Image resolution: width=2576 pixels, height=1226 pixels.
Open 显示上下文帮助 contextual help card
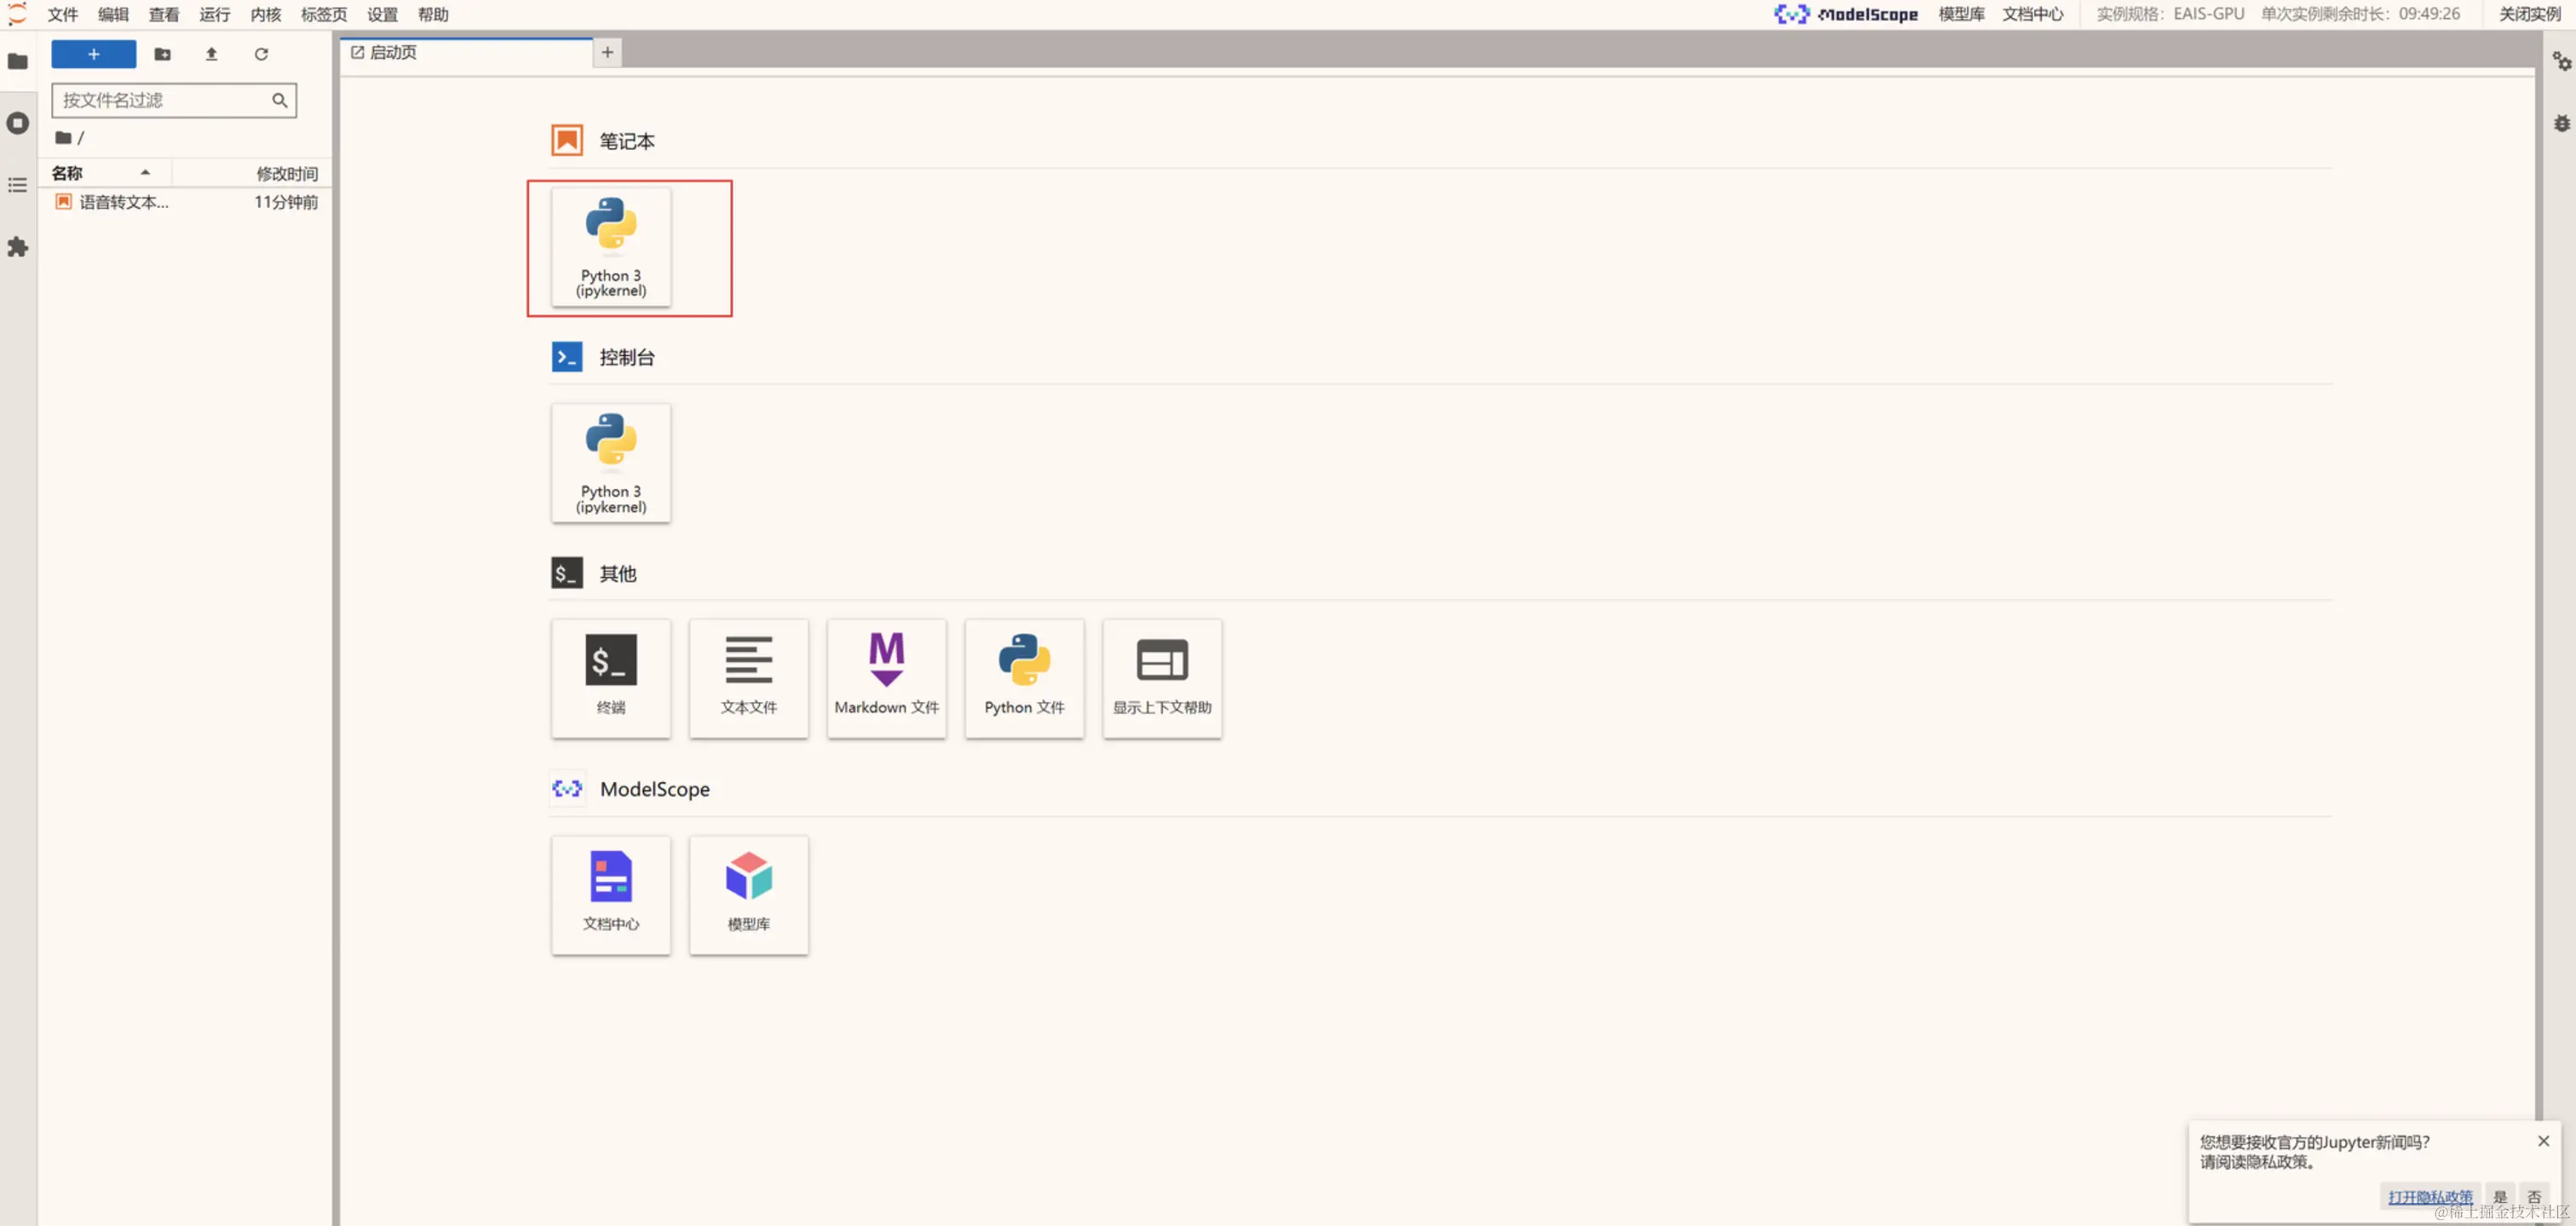(x=1163, y=679)
